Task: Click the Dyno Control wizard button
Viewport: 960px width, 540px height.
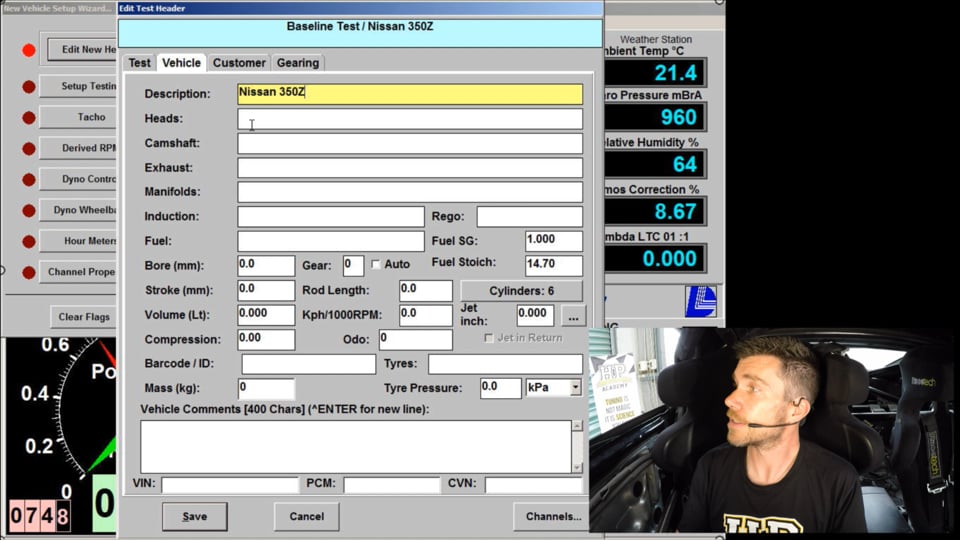Action: 78,179
